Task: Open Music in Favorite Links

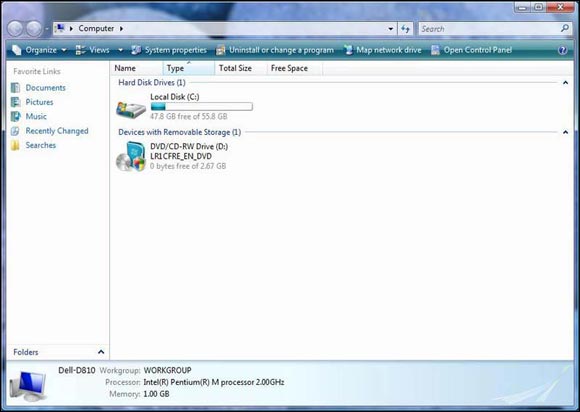Action: [x=36, y=116]
